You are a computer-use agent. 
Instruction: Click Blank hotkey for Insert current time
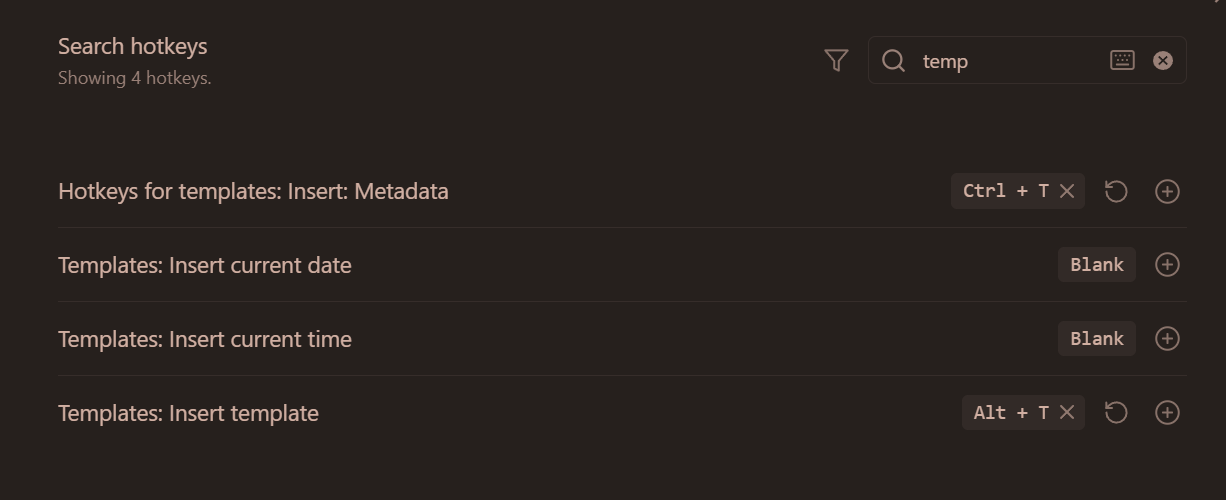click(1096, 339)
